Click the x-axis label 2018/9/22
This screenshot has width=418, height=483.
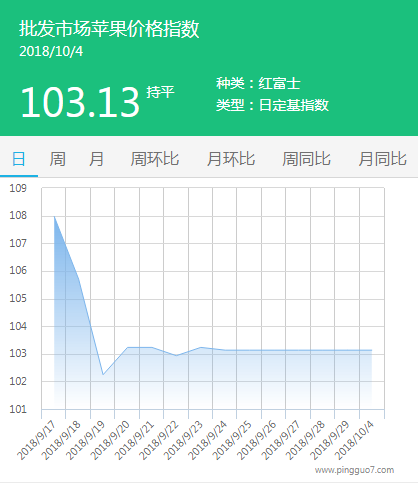pyautogui.click(x=159, y=441)
